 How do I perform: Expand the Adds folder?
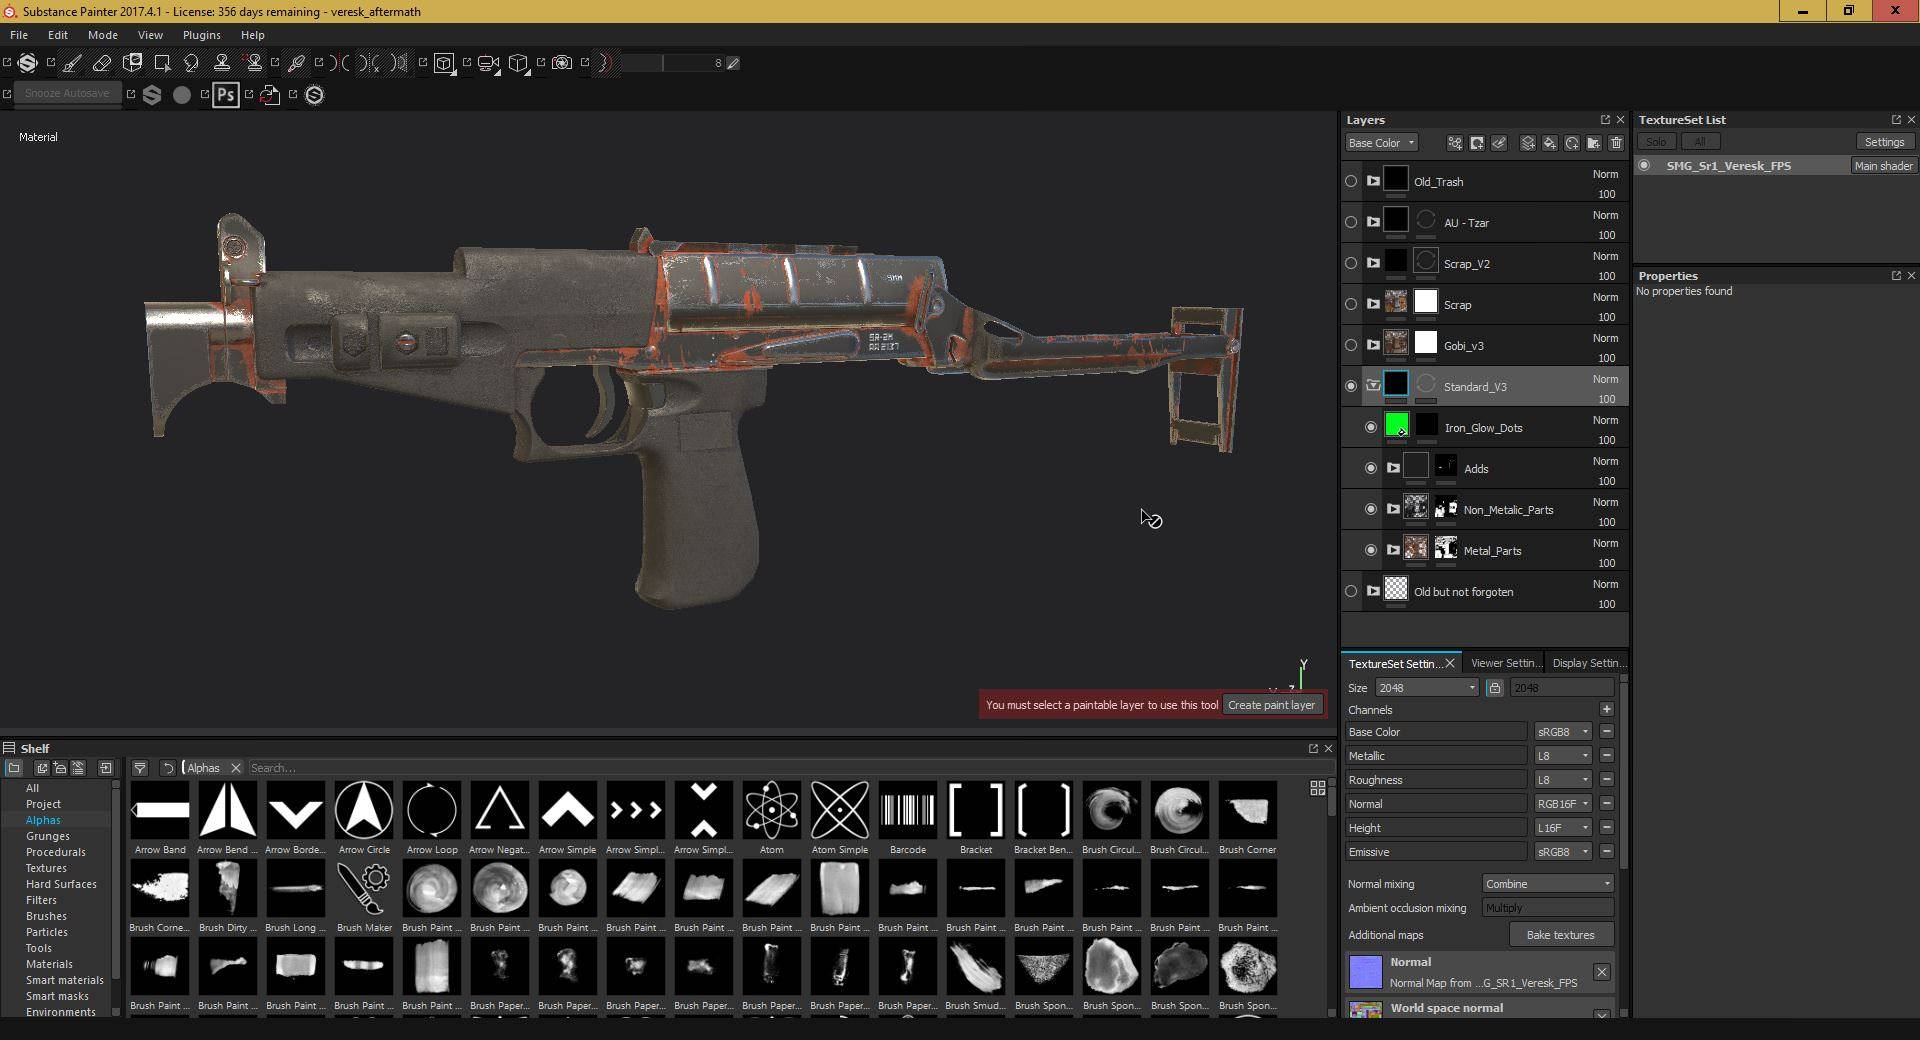1393,468
